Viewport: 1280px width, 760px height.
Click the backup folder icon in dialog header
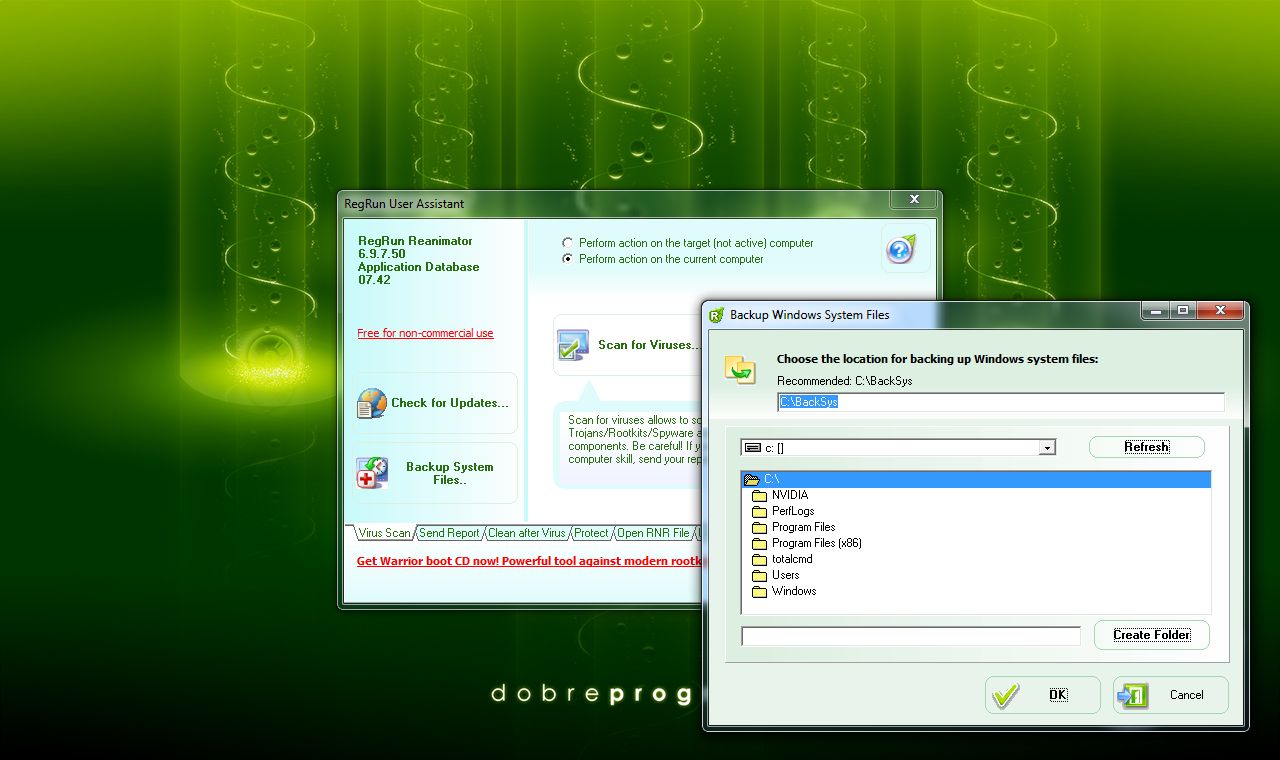(x=740, y=369)
